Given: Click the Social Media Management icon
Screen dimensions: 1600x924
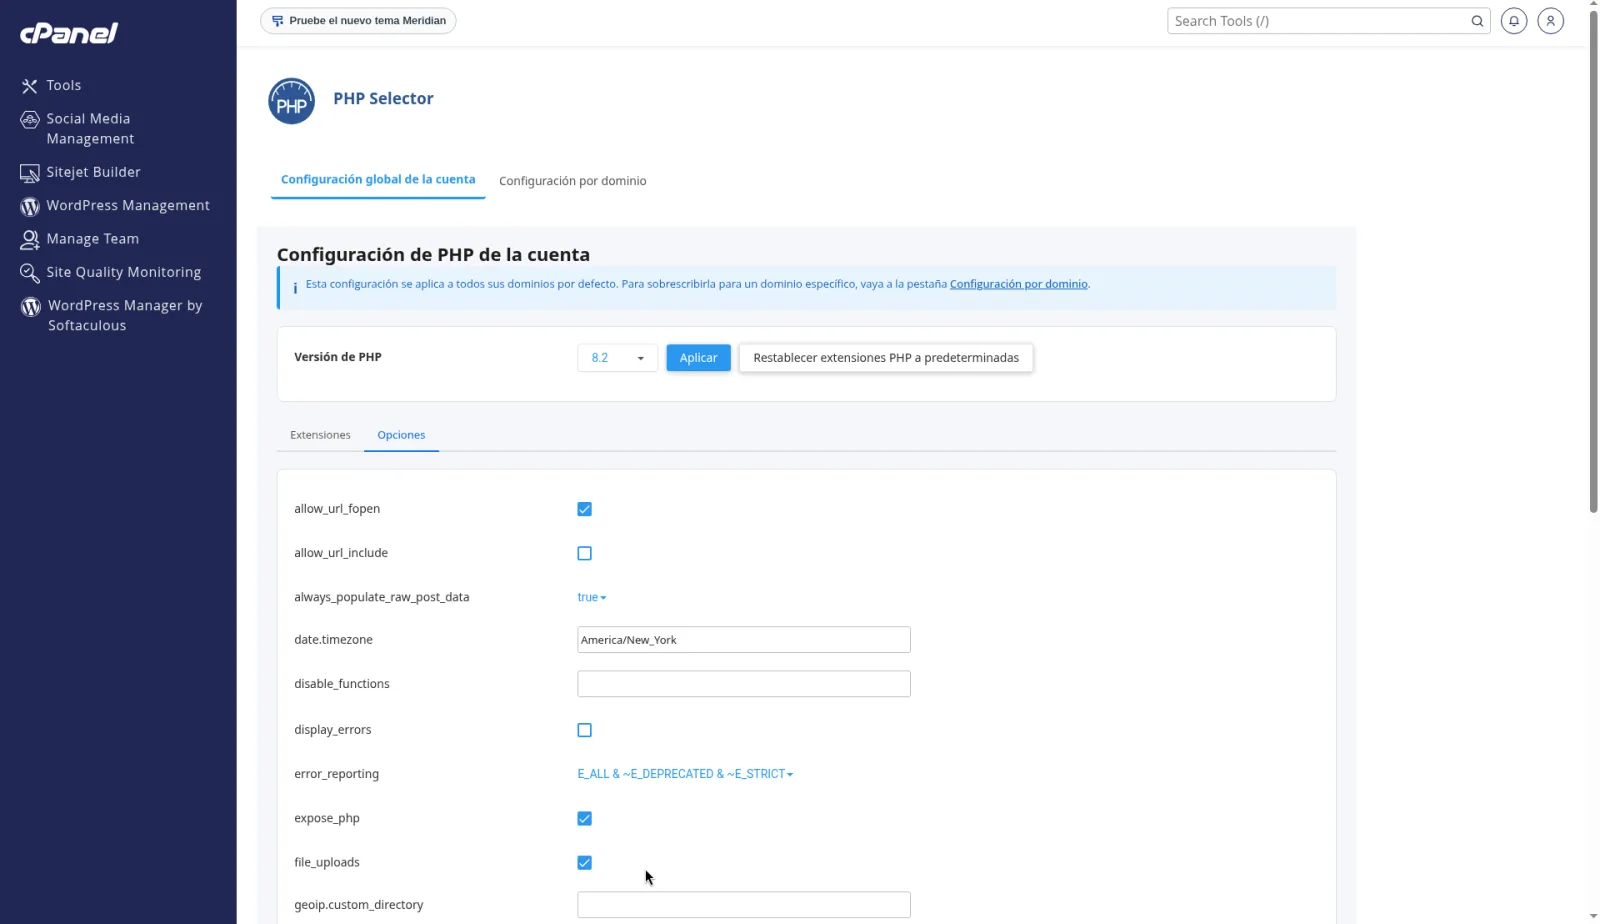Looking at the screenshot, I should click(x=30, y=120).
